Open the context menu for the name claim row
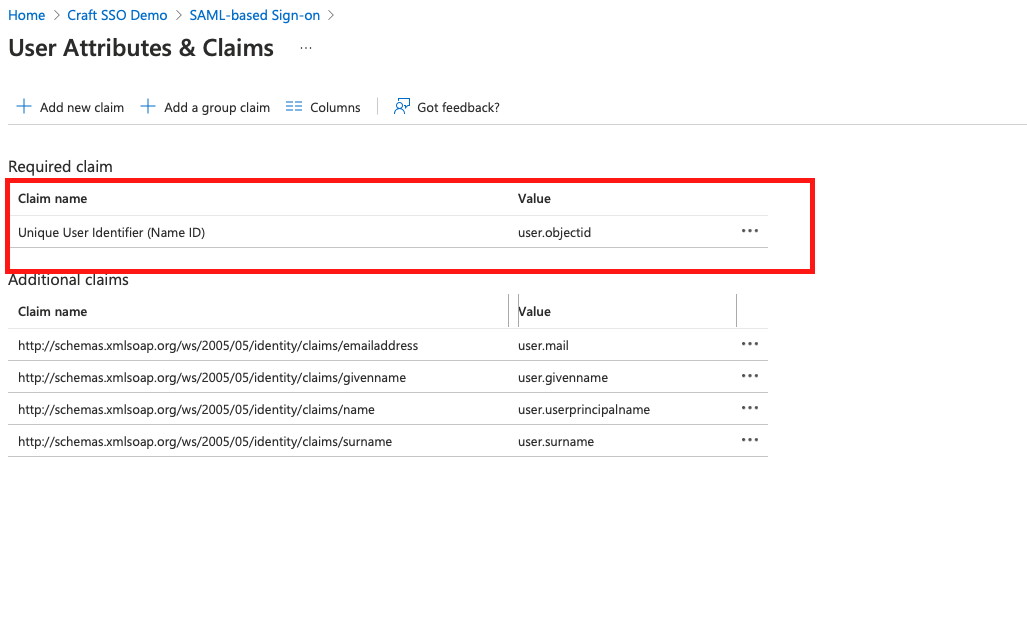The height and width of the screenshot is (635, 1027). 749,408
